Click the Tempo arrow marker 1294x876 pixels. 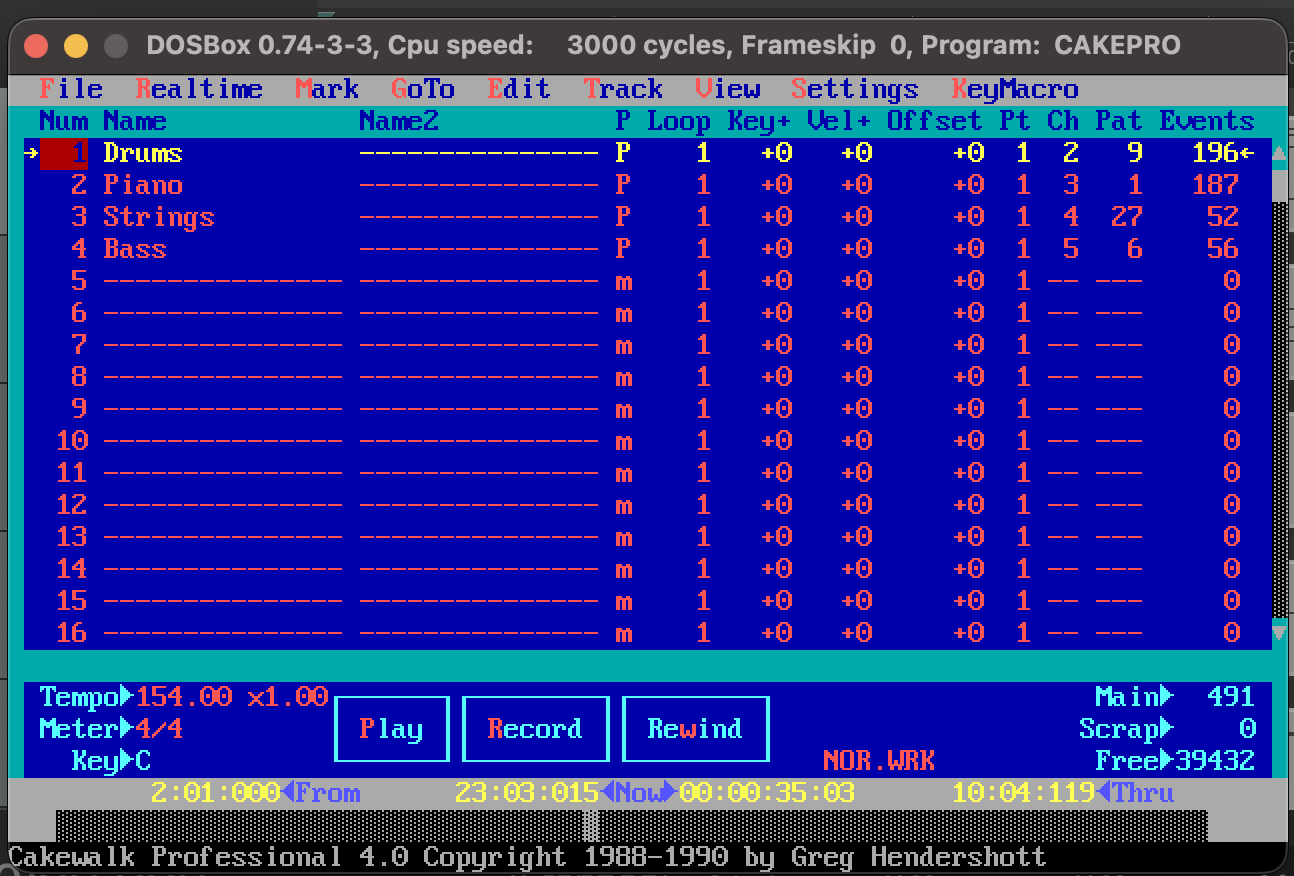pos(127,696)
